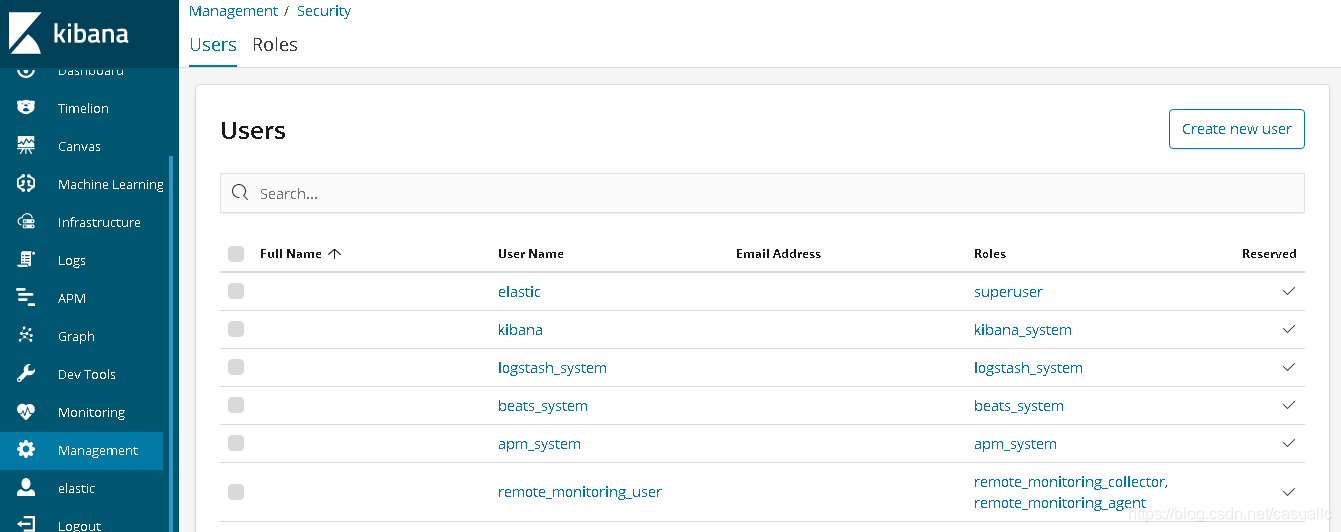Viewport: 1341px width, 532px height.
Task: Open apm_system user name link
Action: (539, 444)
